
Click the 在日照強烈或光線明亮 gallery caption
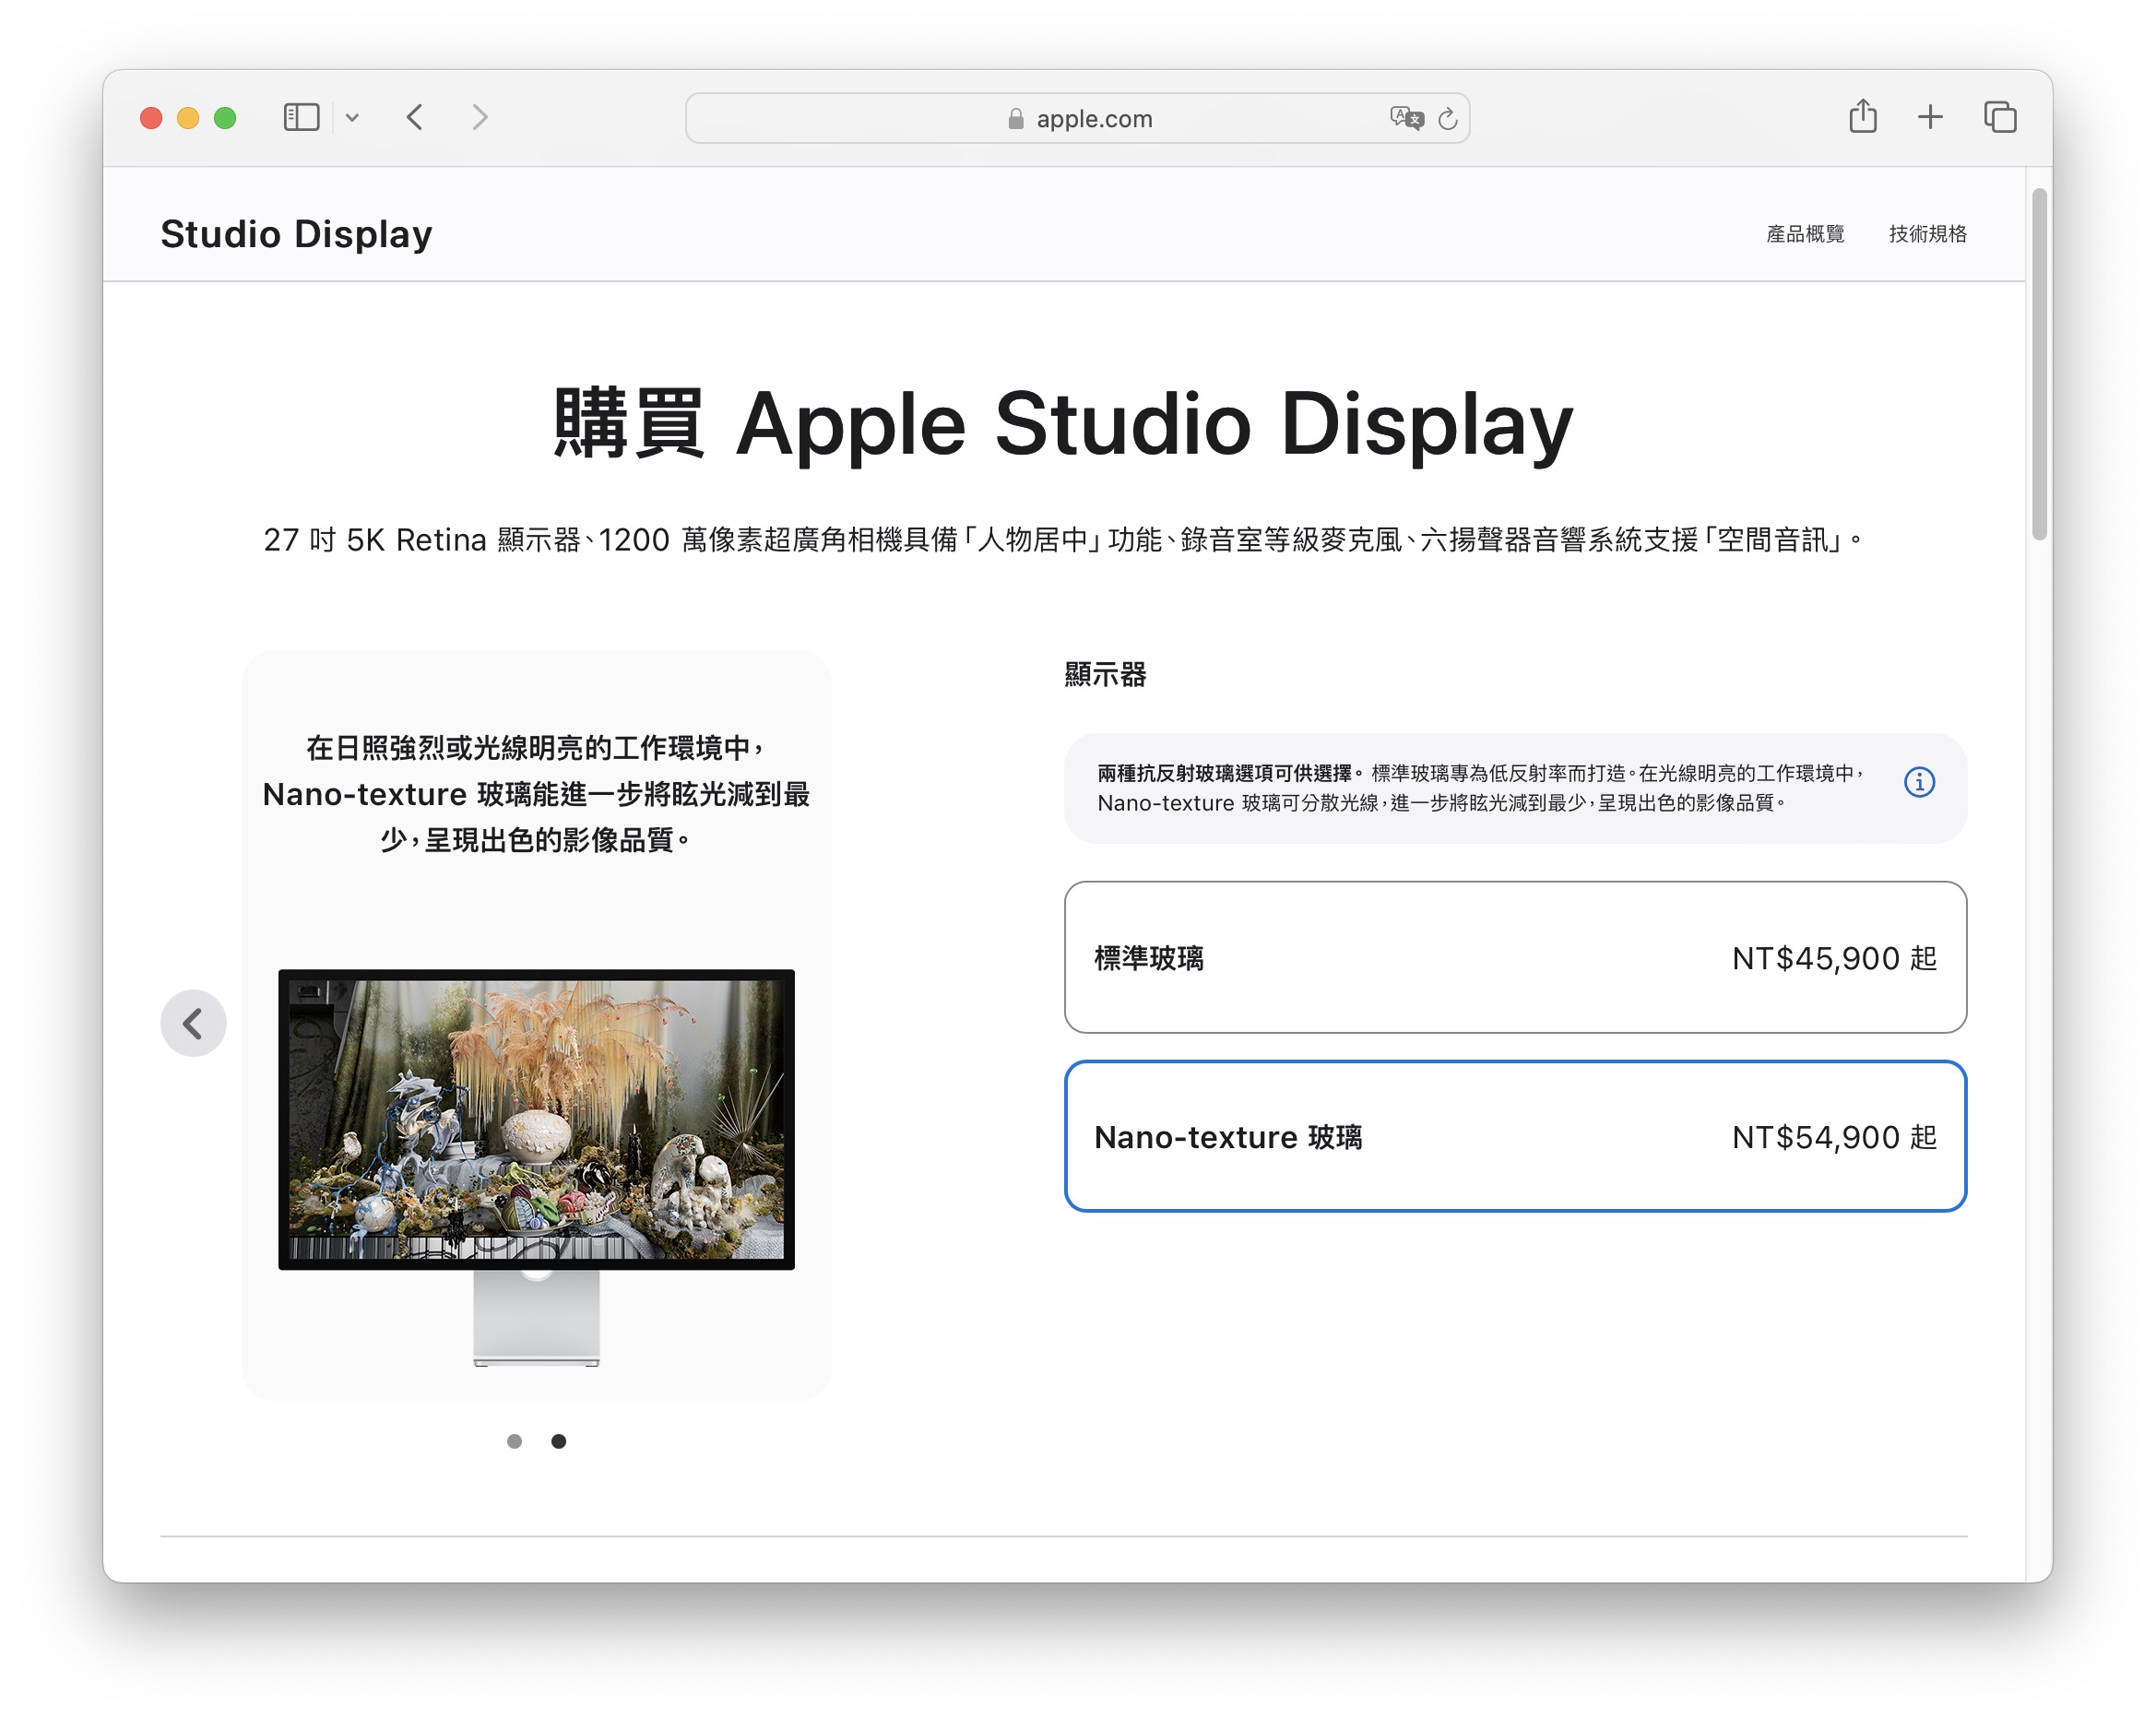pyautogui.click(x=536, y=794)
